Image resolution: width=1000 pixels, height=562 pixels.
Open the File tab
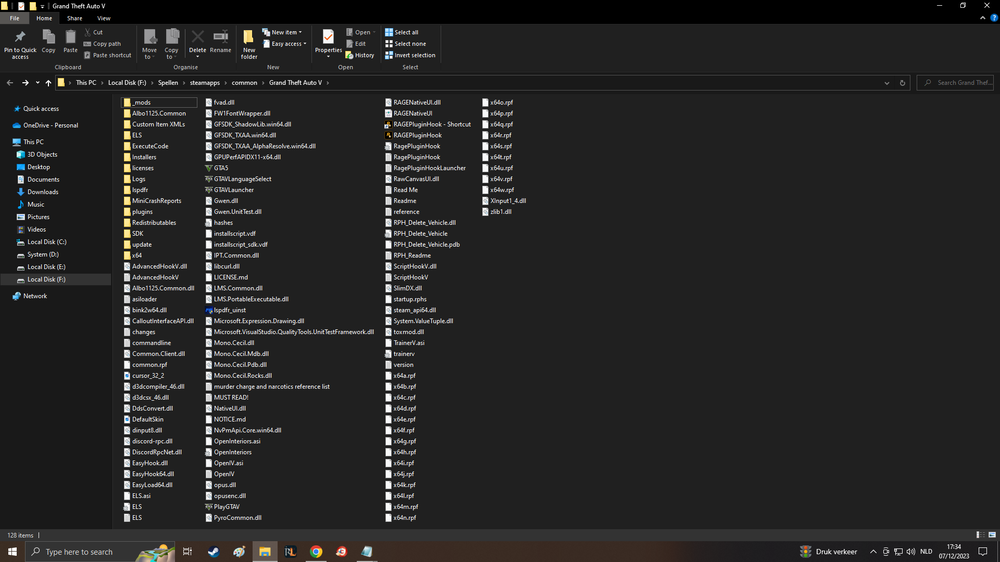14,18
